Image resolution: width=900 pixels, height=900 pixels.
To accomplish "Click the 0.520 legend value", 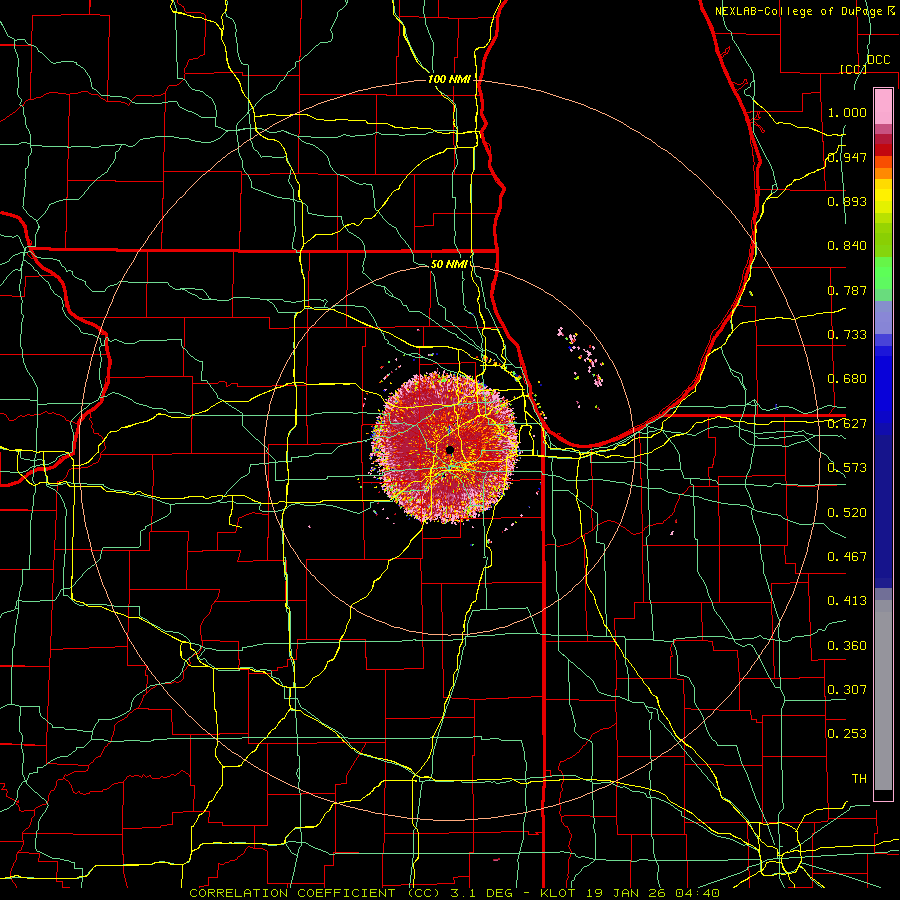I will click(x=847, y=513).
